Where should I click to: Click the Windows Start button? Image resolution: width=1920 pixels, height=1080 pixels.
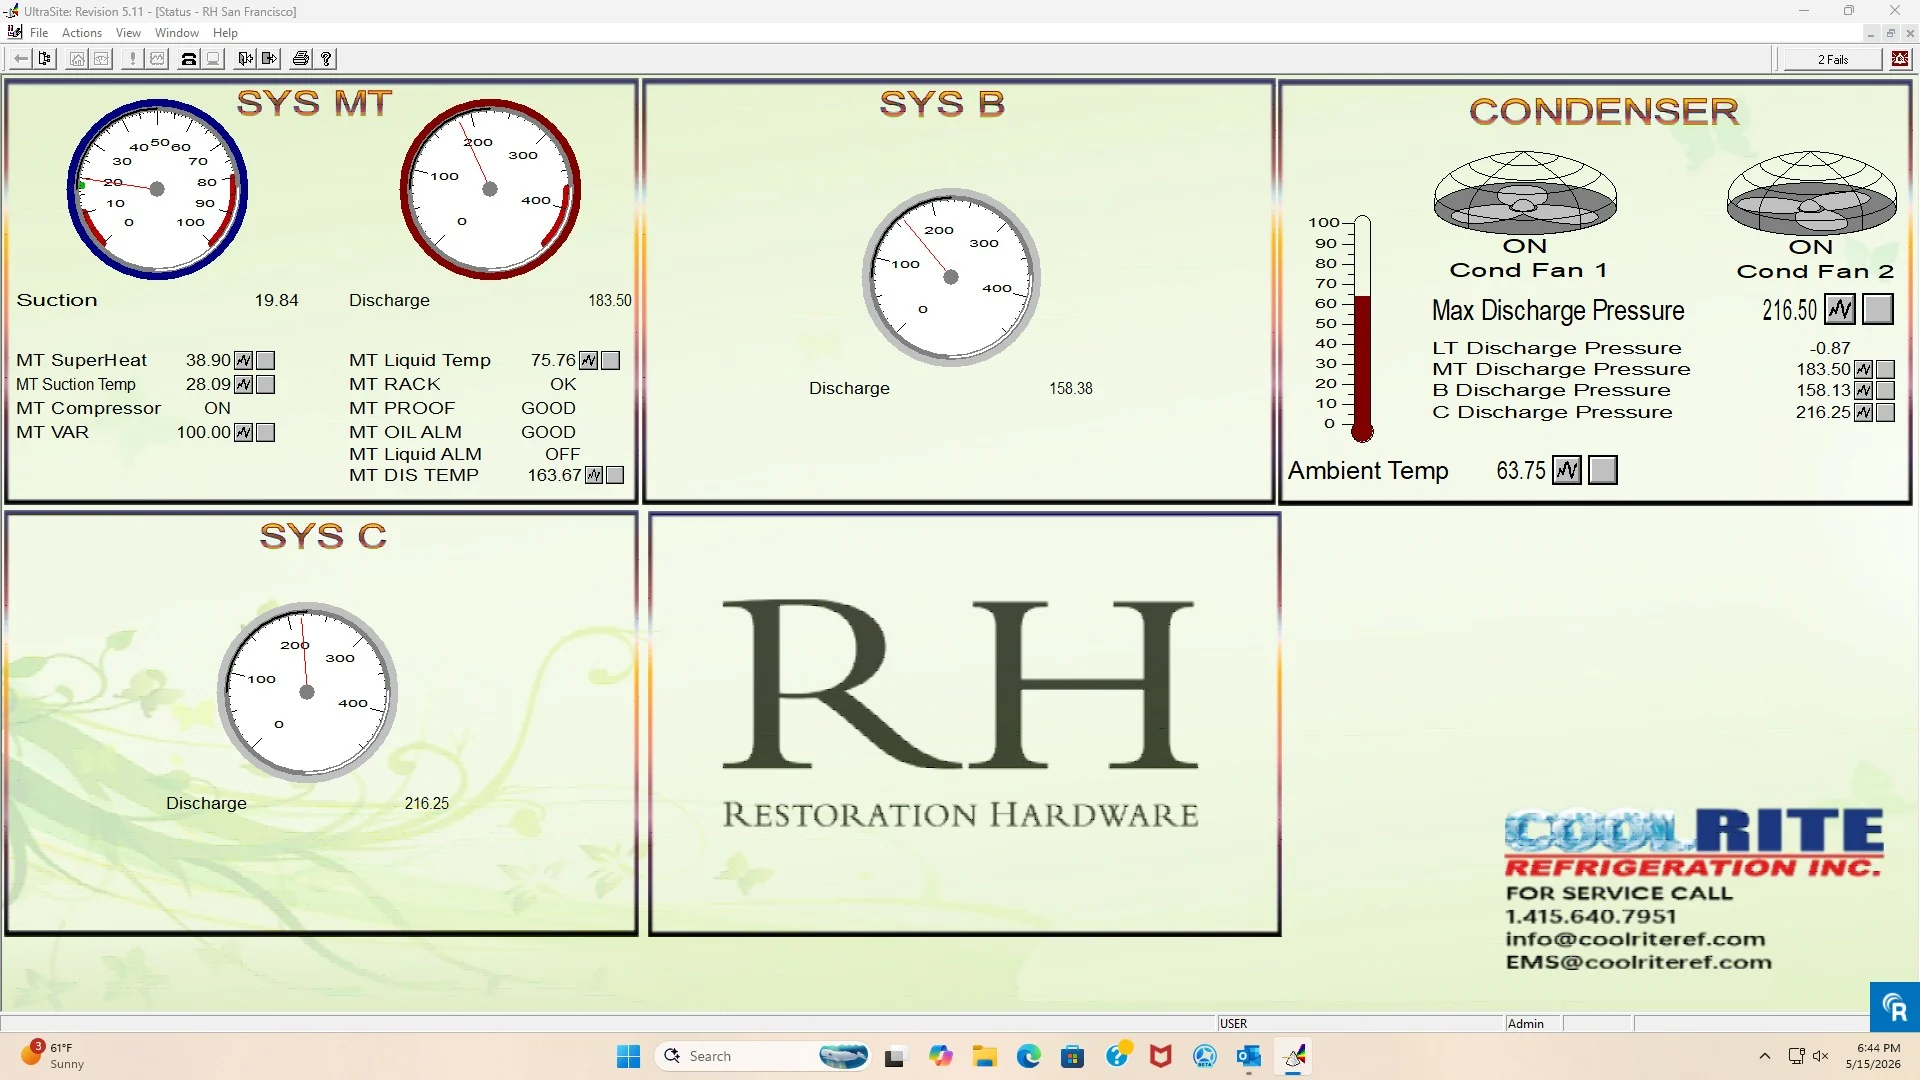pyautogui.click(x=628, y=1056)
